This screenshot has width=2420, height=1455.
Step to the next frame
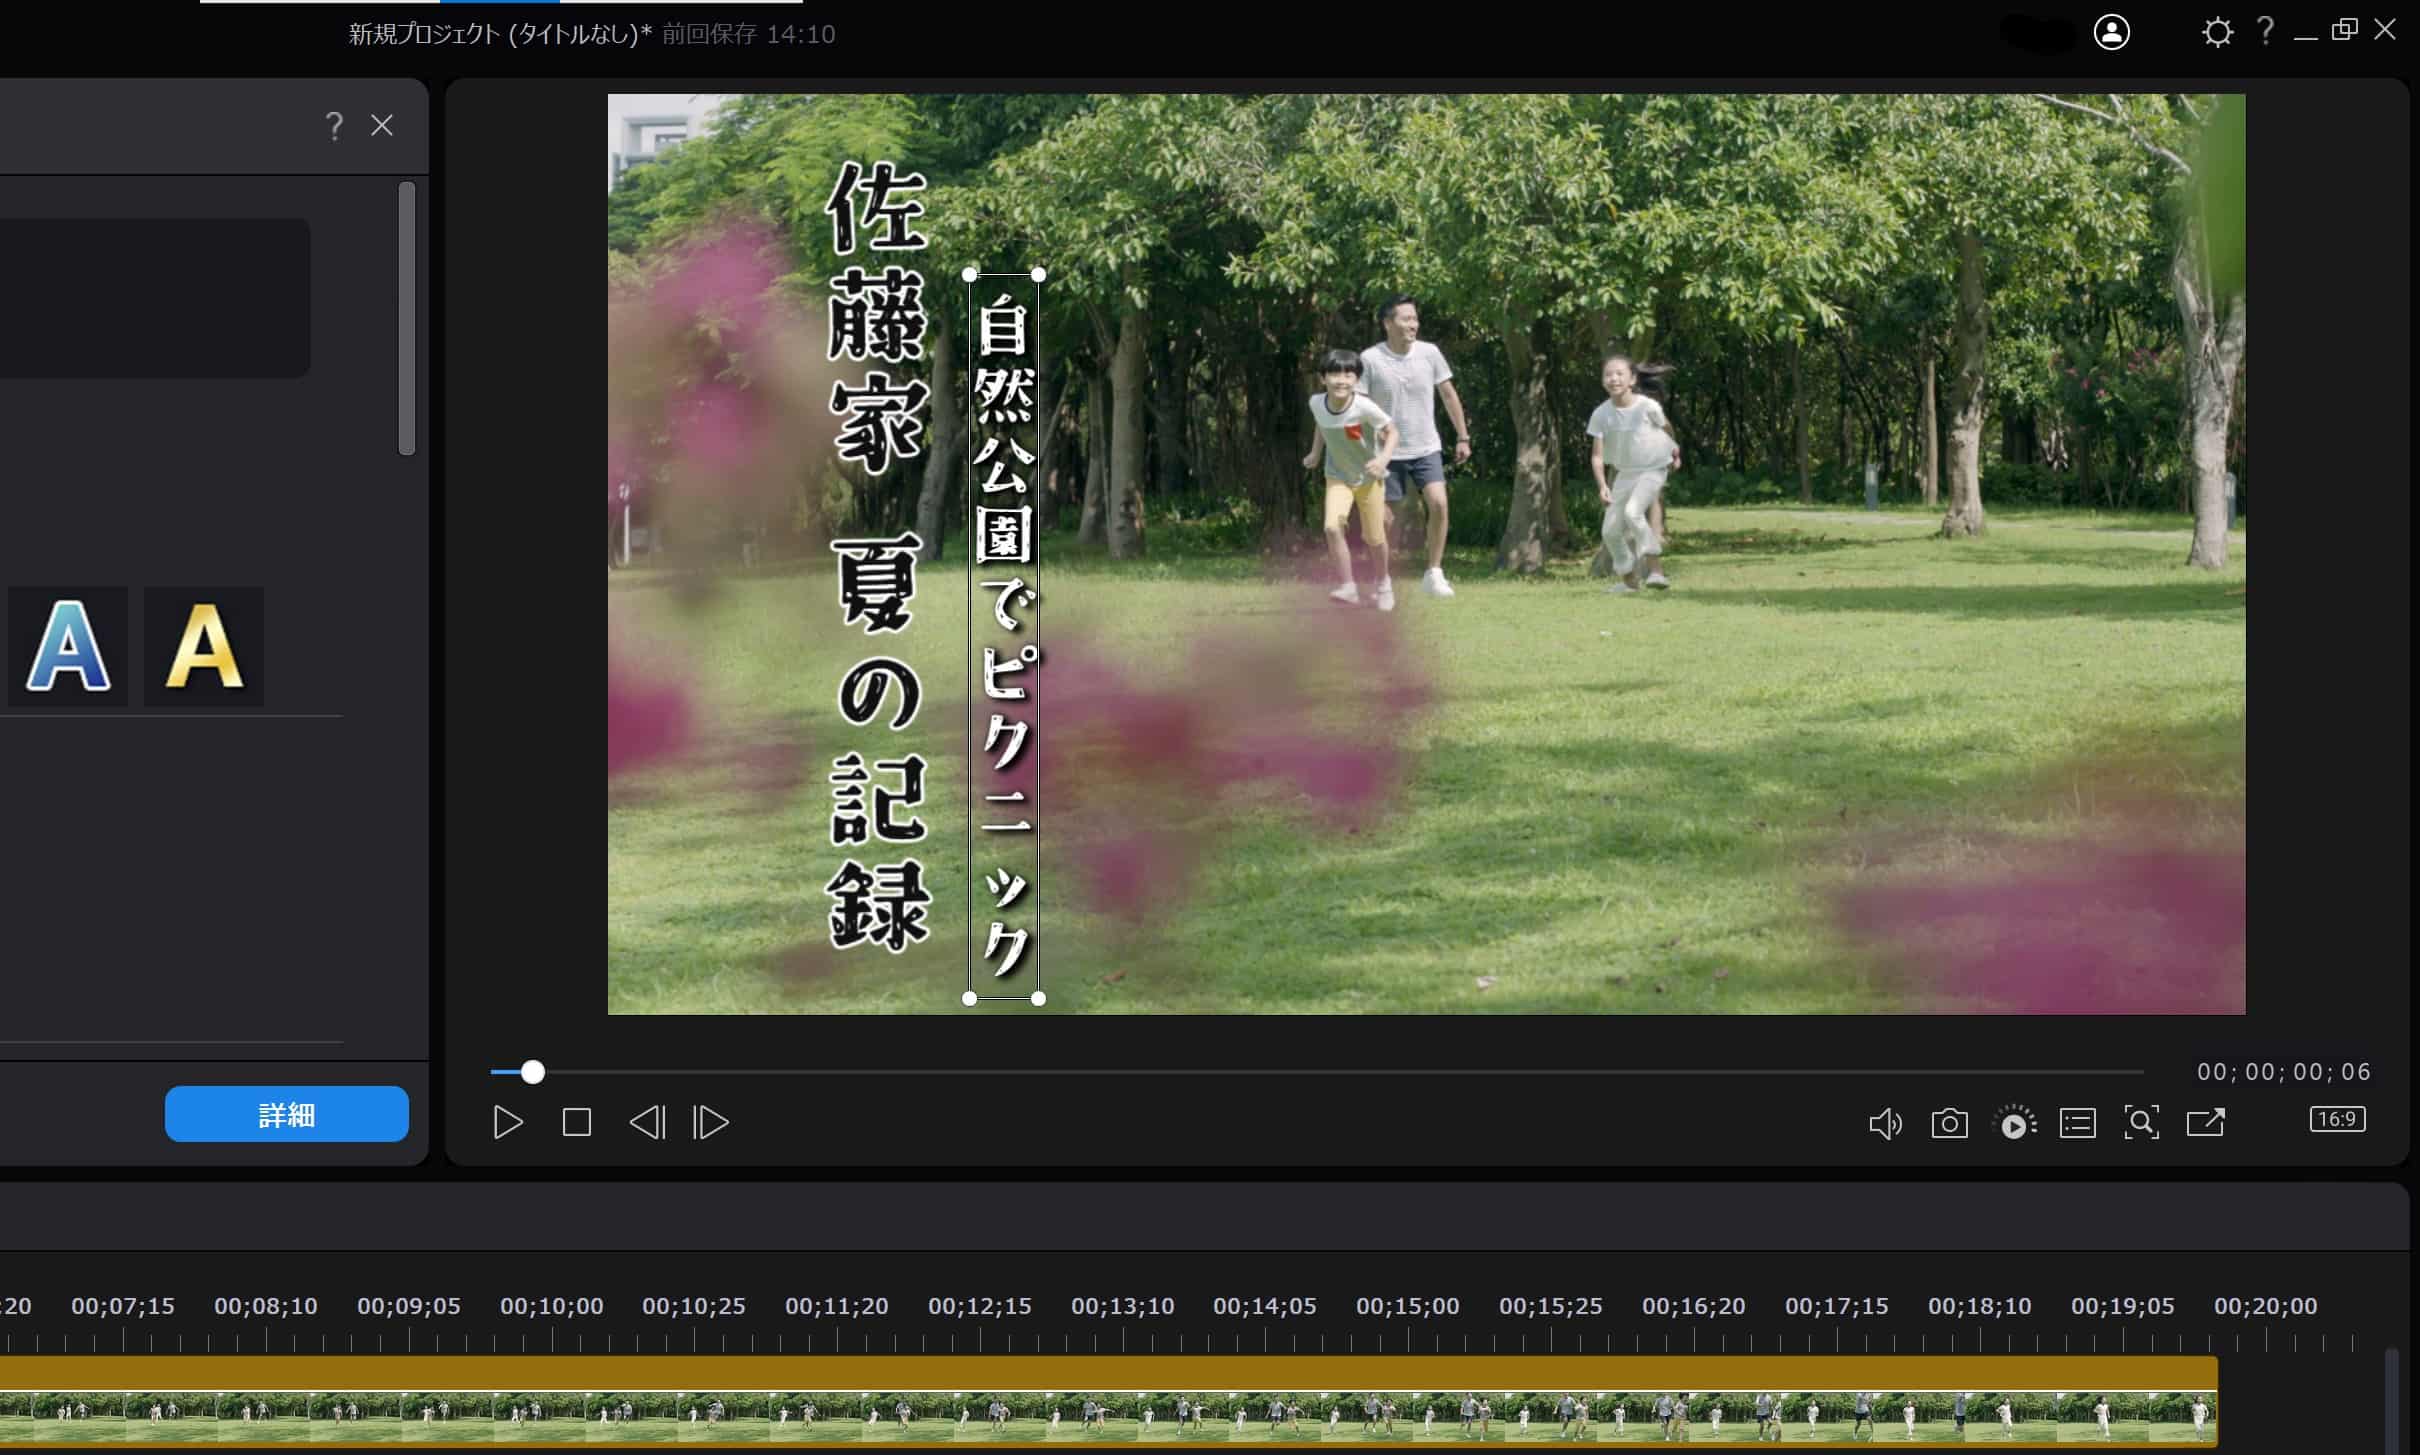tap(711, 1122)
